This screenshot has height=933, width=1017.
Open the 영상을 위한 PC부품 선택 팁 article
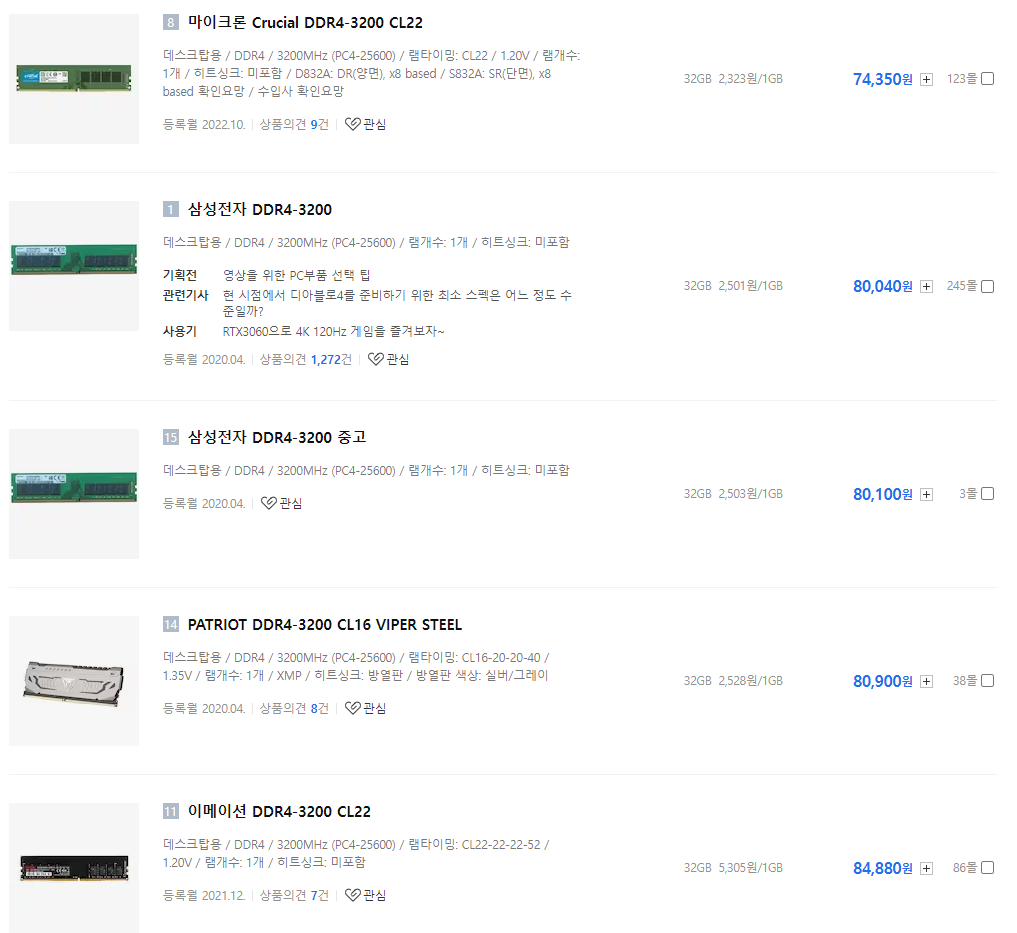(x=296, y=275)
